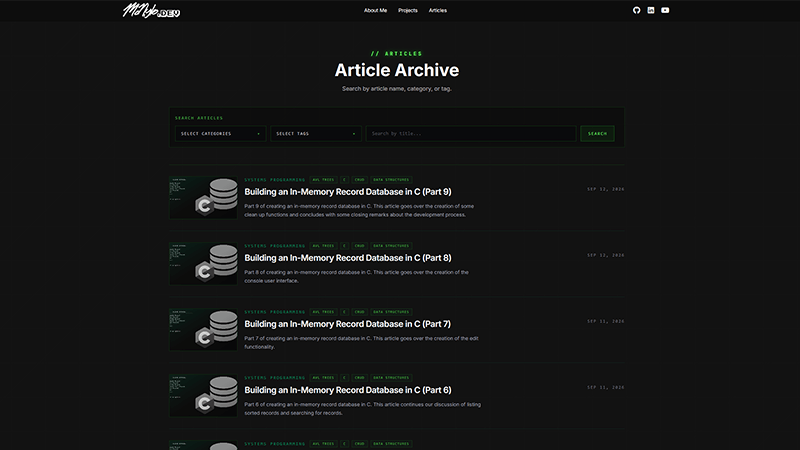800x450 pixels.
Task: Click the Part 7 description text
Action: pyautogui.click(x=361, y=342)
